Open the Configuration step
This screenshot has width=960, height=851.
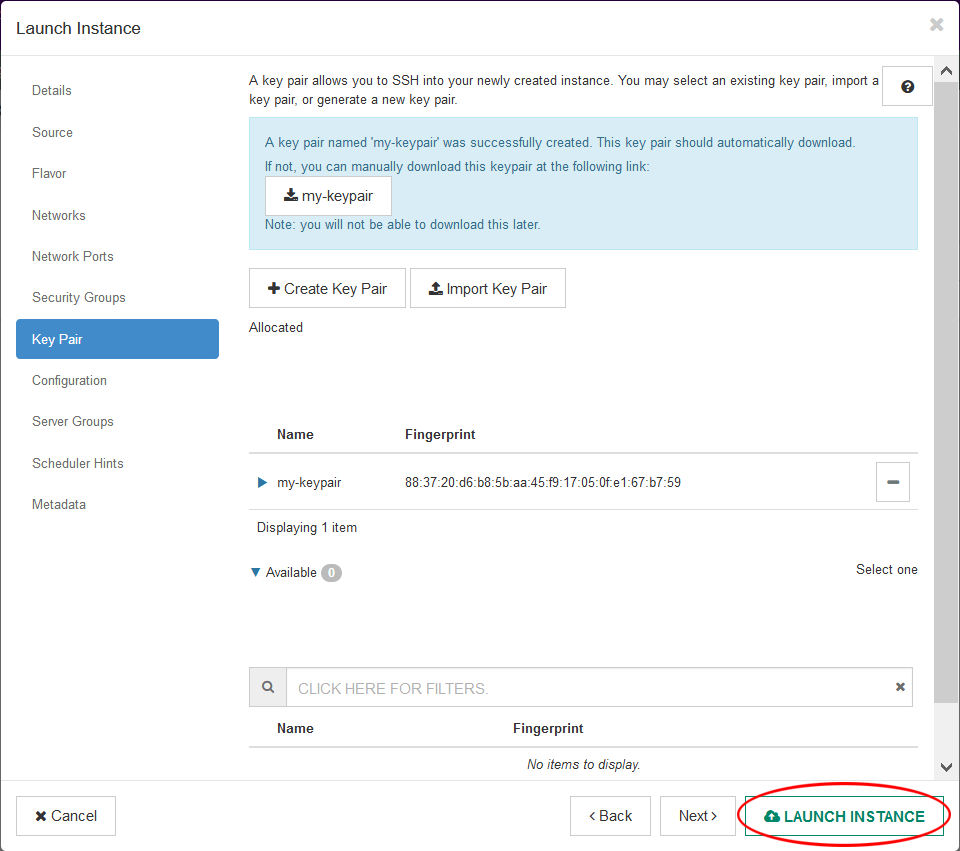(69, 380)
